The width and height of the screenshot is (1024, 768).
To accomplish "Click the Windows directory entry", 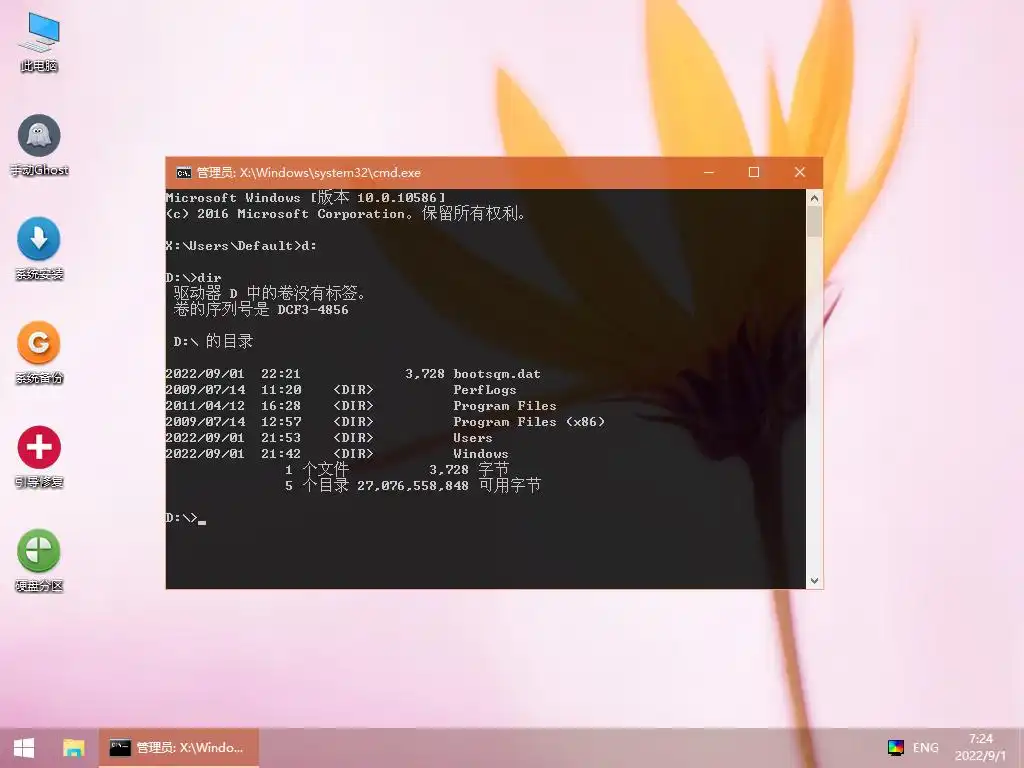I will [481, 454].
